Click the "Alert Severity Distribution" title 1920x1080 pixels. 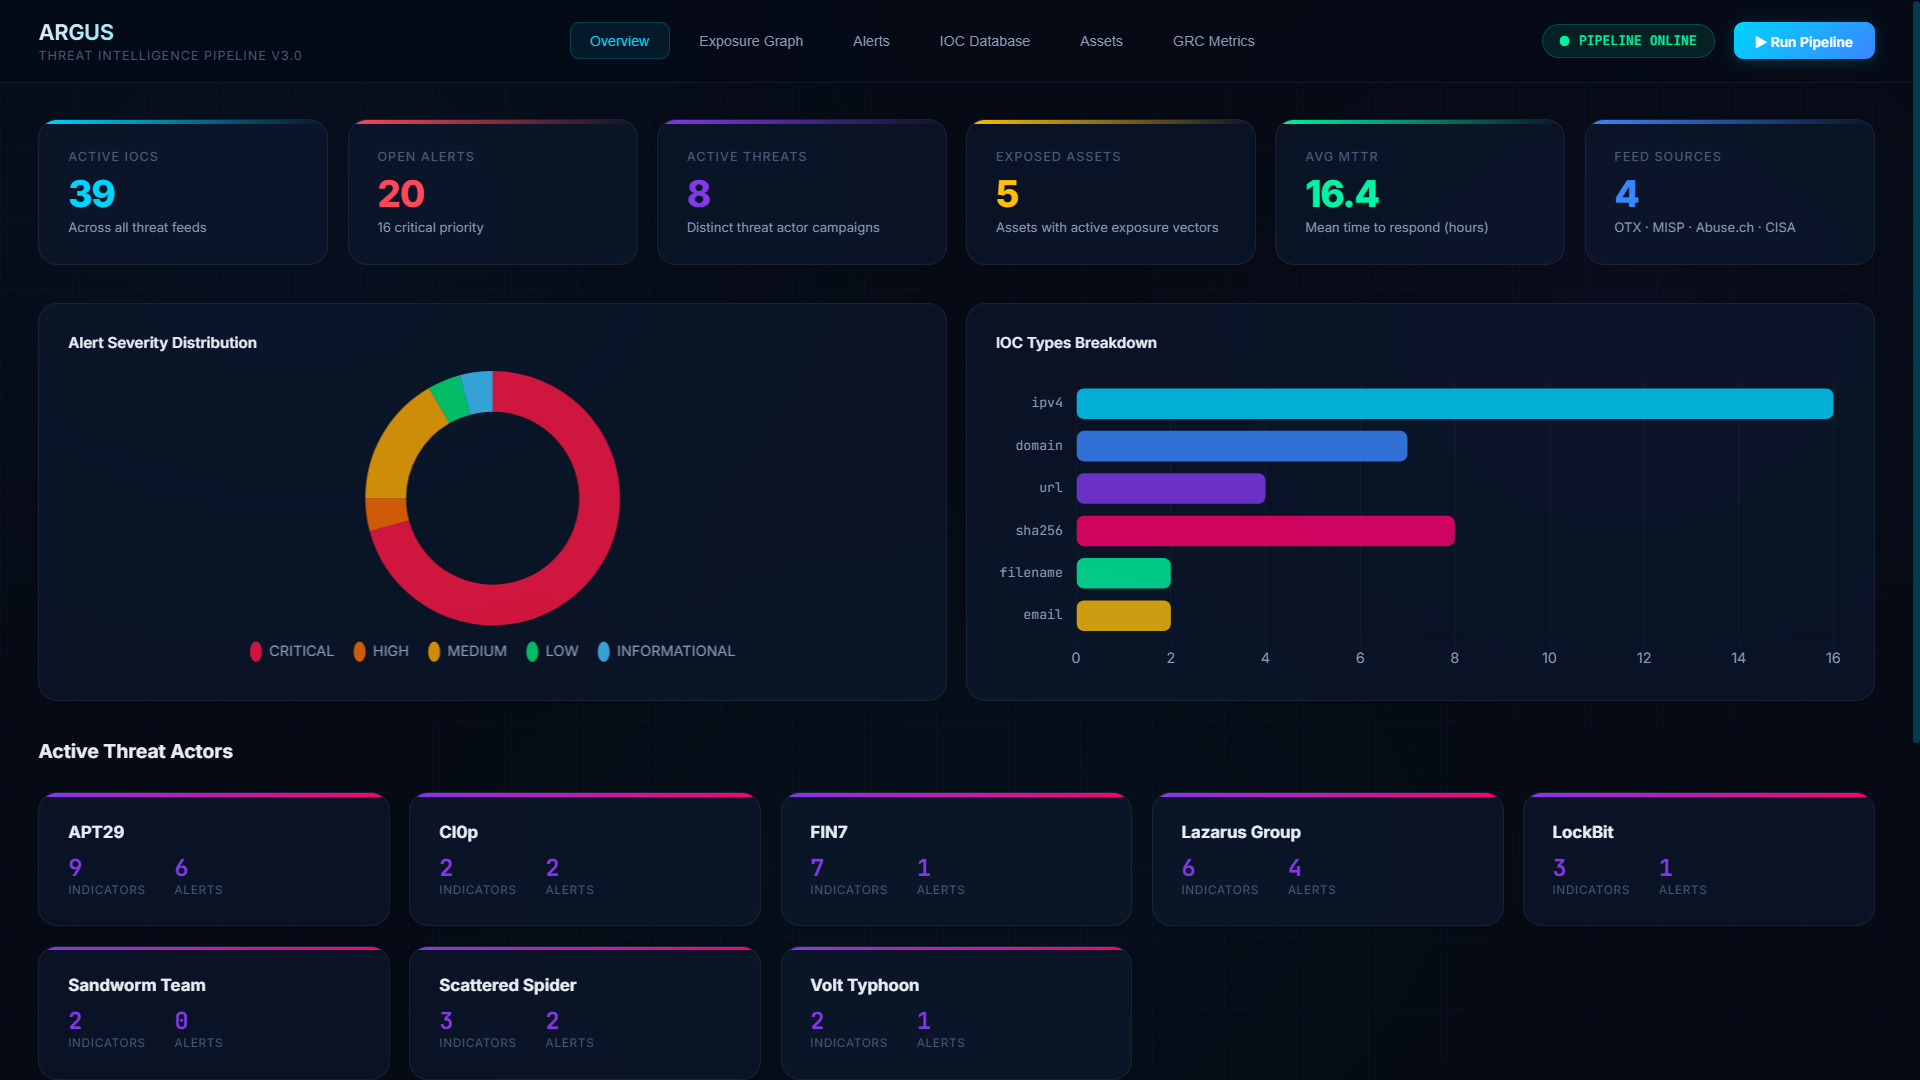click(x=162, y=343)
